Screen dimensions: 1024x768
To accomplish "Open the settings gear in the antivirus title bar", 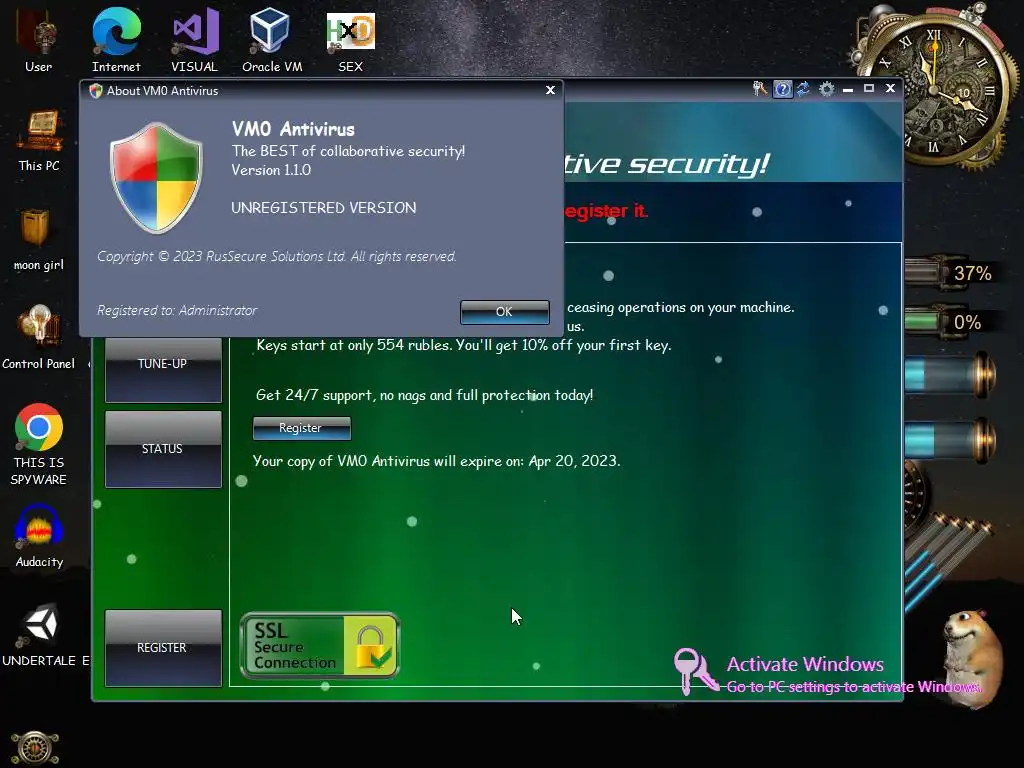I will 826,89.
